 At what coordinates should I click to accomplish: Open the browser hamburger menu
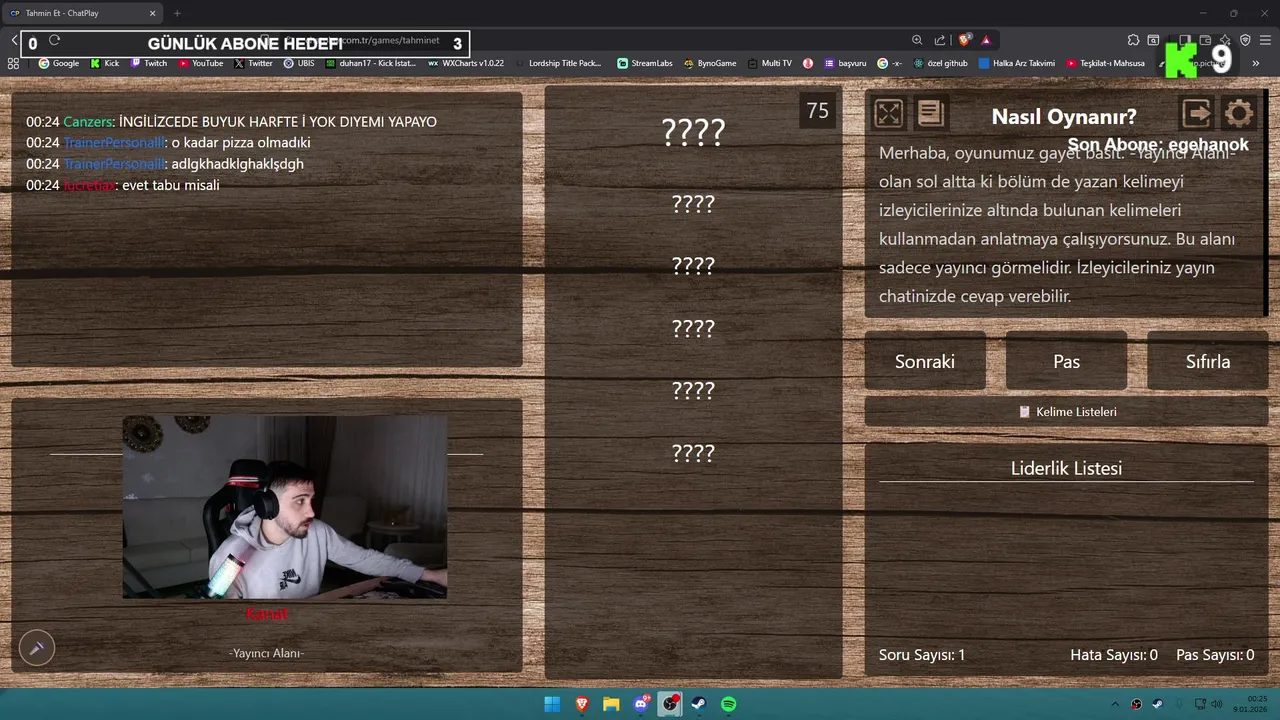click(x=1265, y=40)
